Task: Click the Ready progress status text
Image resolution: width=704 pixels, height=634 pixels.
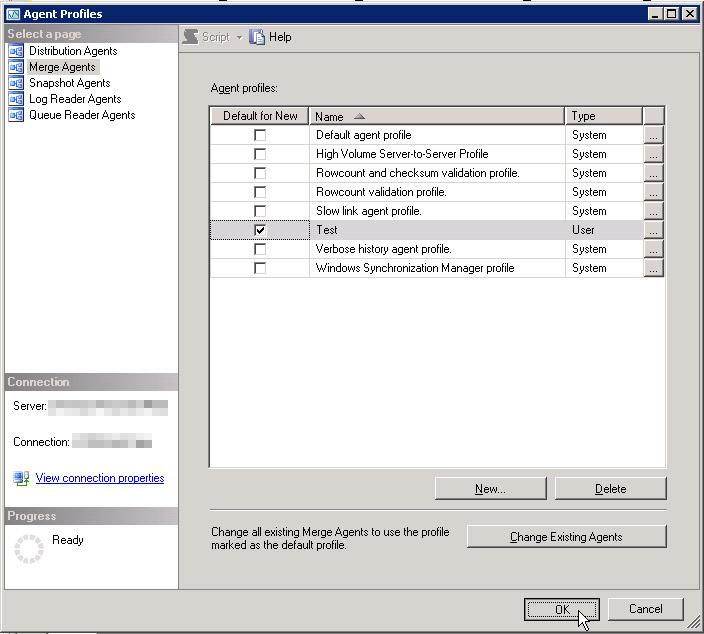Action: tap(68, 540)
